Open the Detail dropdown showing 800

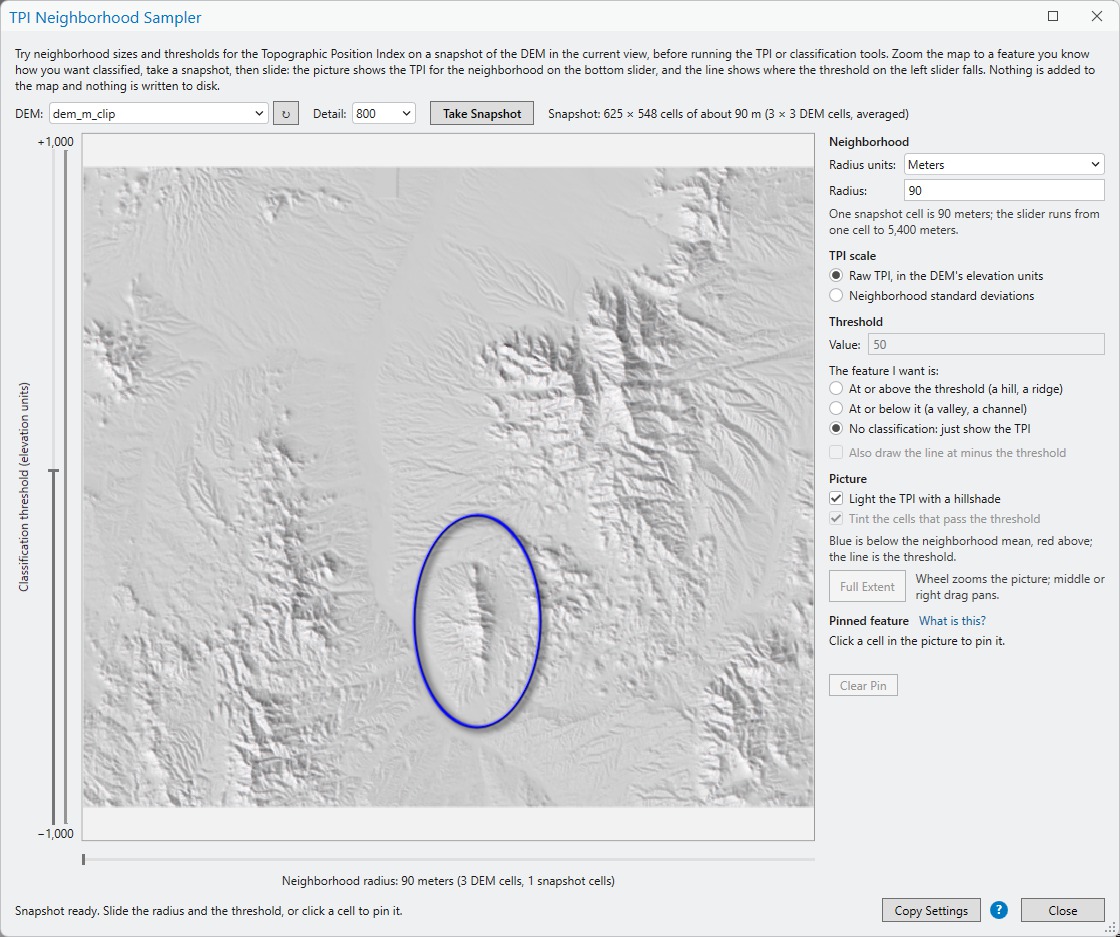(x=384, y=114)
